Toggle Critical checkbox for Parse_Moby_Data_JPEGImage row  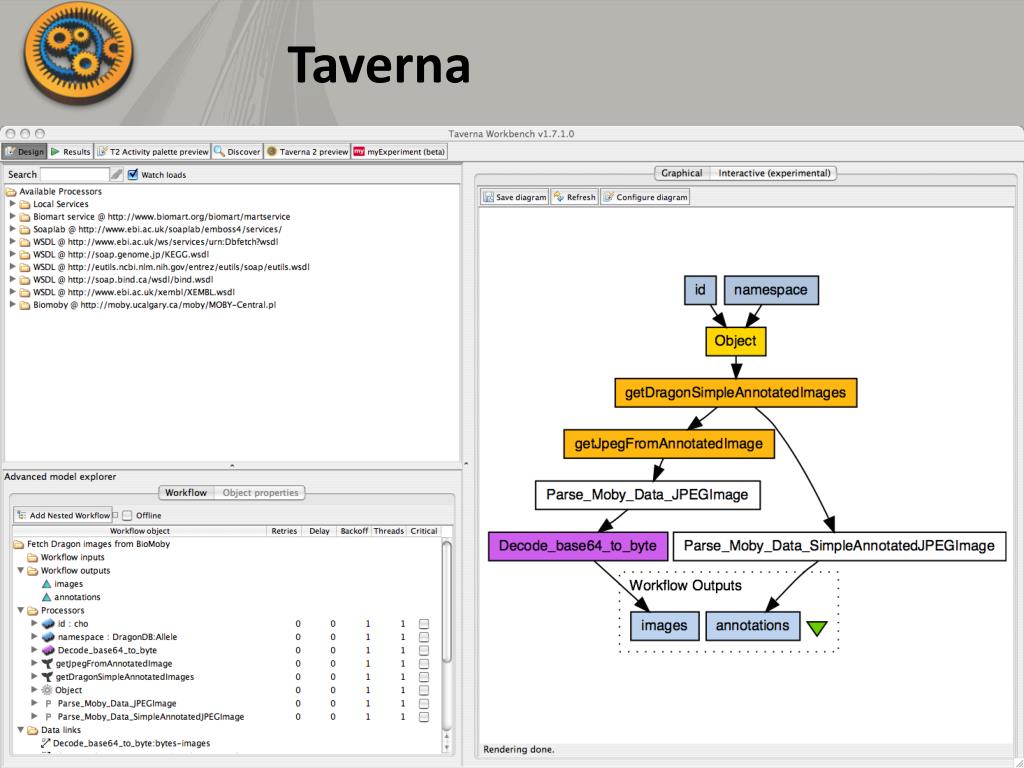[x=424, y=703]
